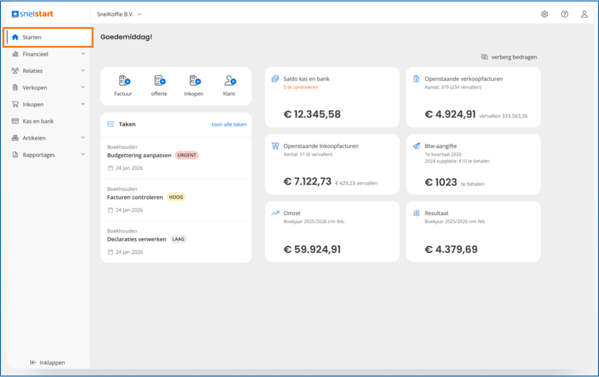Click the Btw-aangifte card title
This screenshot has width=599, height=377.
[x=440, y=146]
